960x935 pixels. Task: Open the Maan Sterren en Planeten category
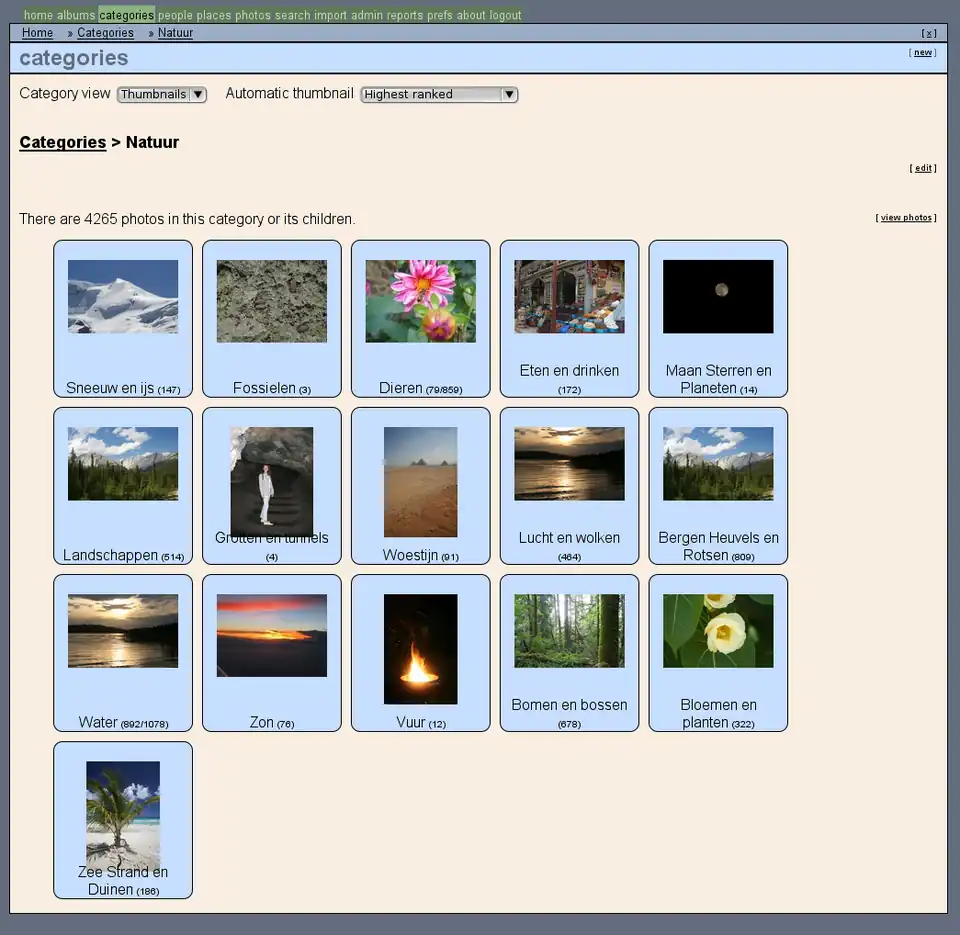(x=718, y=295)
